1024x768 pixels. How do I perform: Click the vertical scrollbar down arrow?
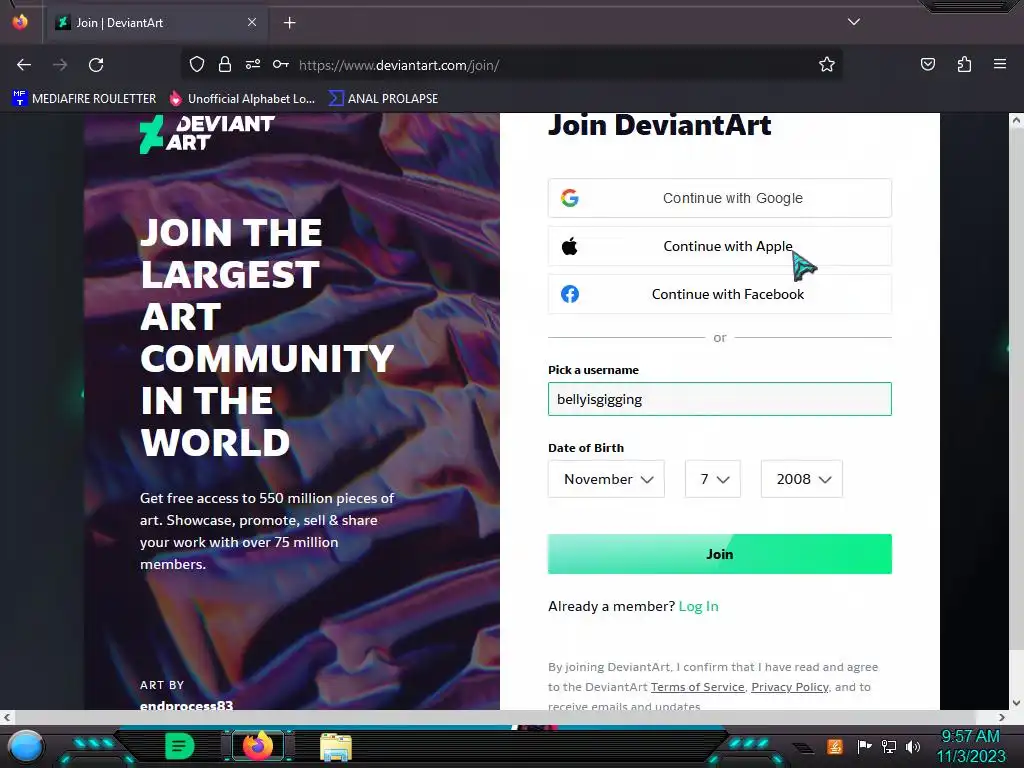1016,703
